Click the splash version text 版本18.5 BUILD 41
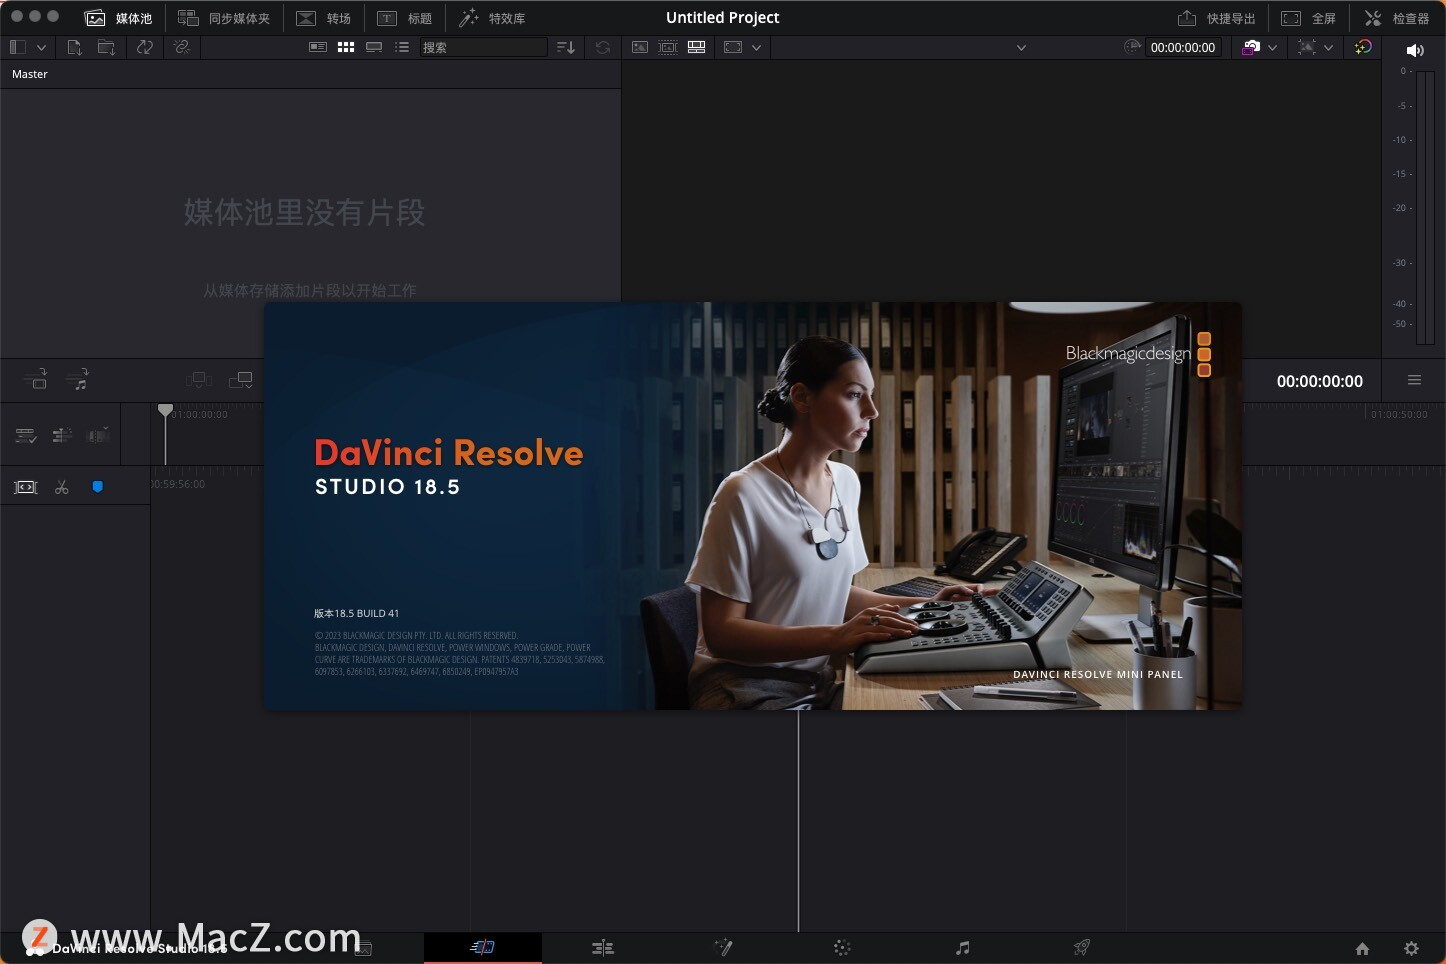The width and height of the screenshot is (1446, 964). [356, 613]
